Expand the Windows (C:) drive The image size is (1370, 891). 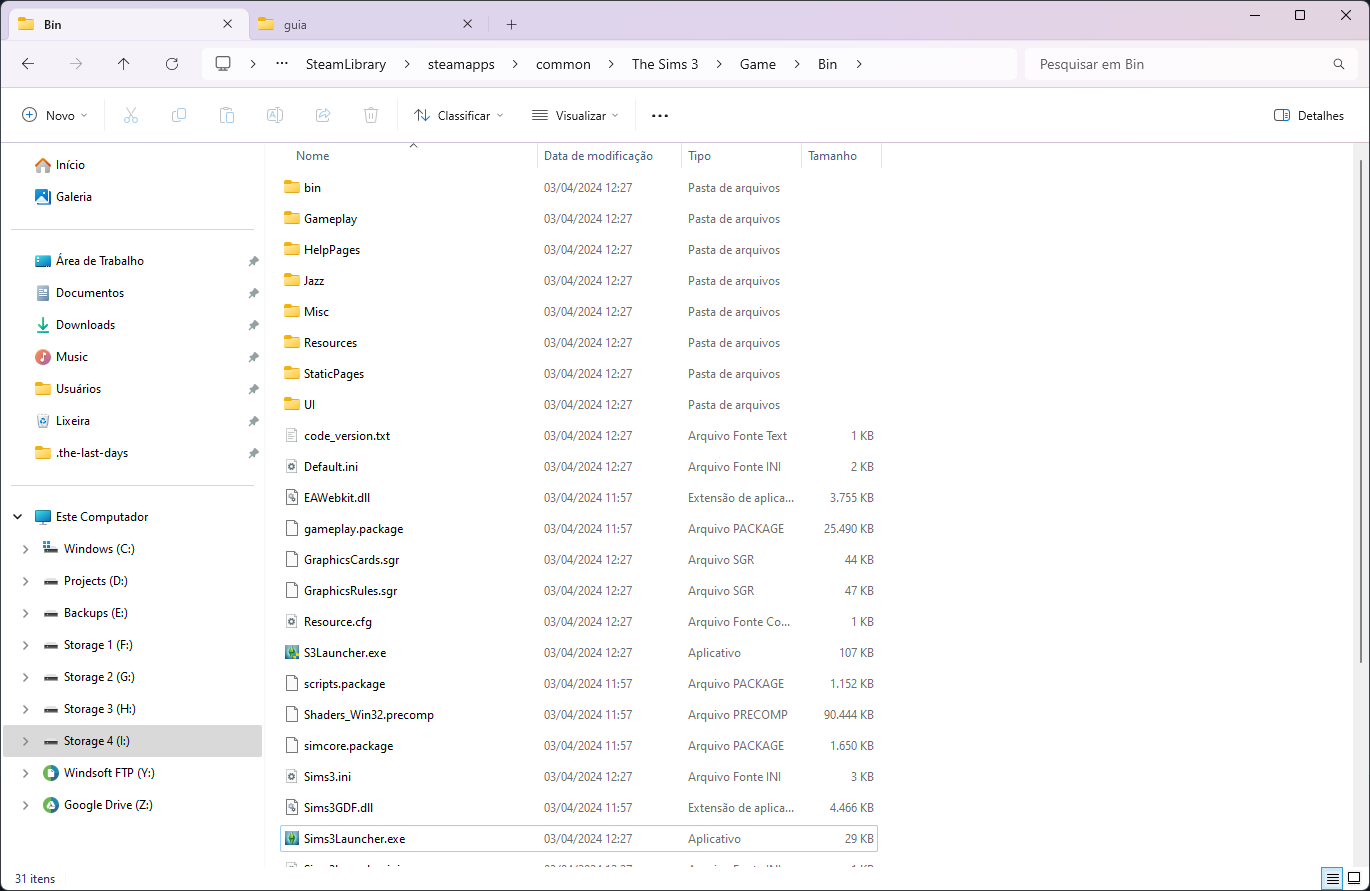point(26,549)
